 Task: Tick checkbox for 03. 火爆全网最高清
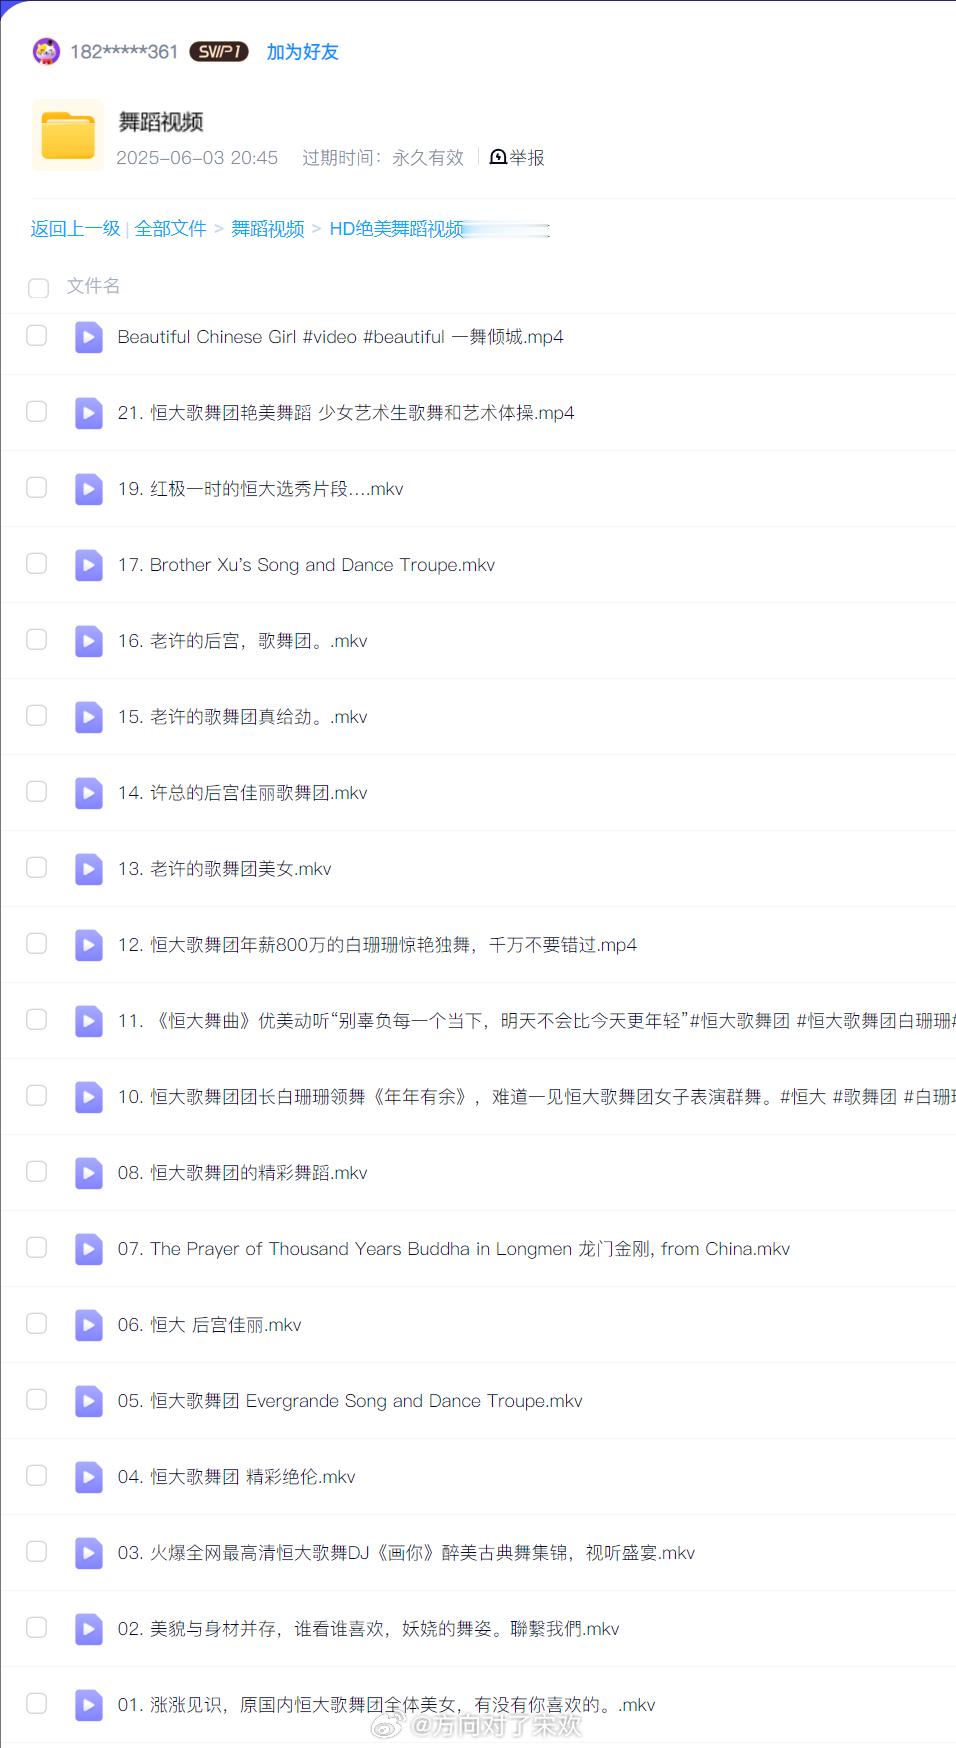pos(37,1551)
